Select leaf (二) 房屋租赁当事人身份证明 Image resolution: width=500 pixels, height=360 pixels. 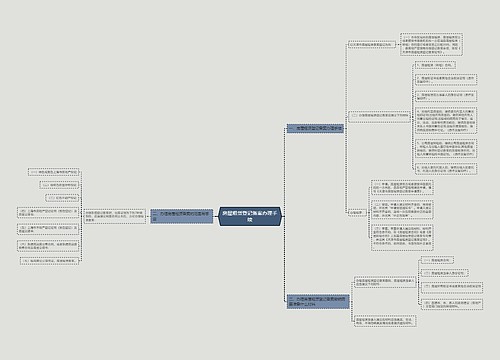445,273
